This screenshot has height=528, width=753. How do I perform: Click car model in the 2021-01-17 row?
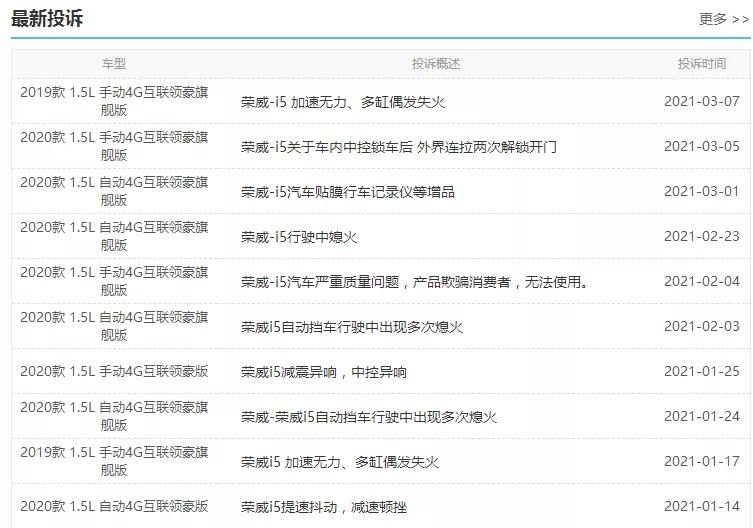pos(114,461)
